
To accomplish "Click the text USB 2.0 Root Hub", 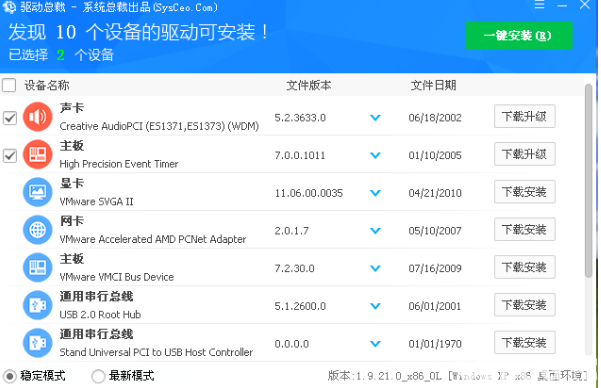I will point(100,315).
